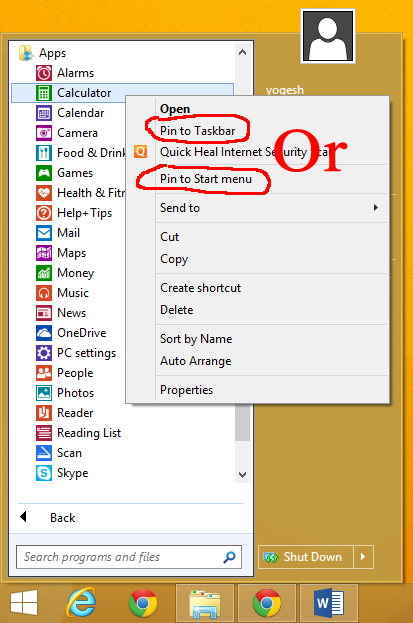Choose Pin to Start menu
The image size is (413, 623).
click(206, 179)
